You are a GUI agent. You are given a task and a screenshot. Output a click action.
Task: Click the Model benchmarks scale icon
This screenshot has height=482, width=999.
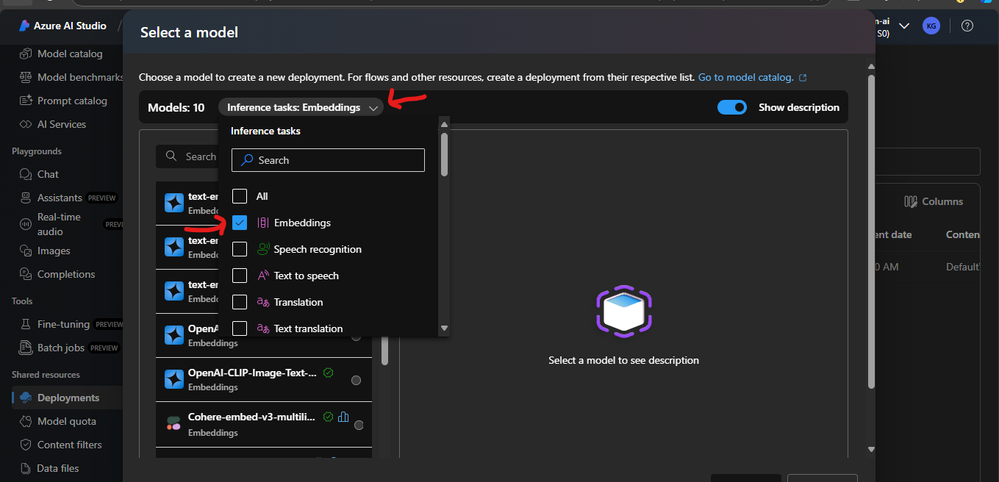click(x=25, y=77)
